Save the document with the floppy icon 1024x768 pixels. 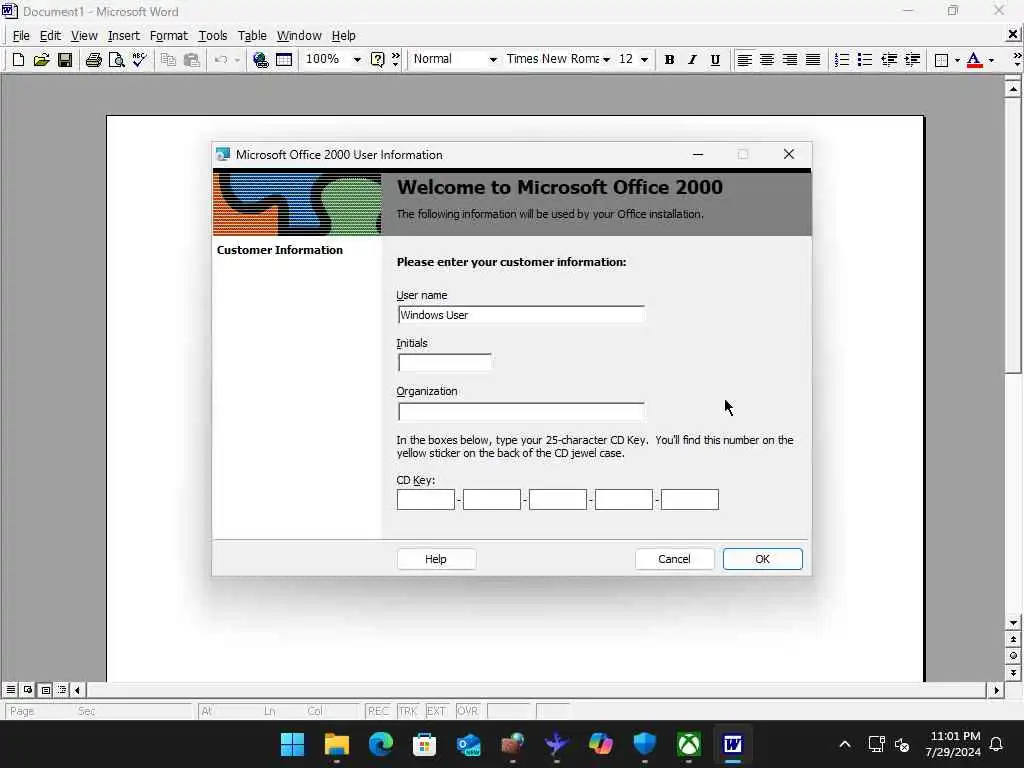click(65, 60)
